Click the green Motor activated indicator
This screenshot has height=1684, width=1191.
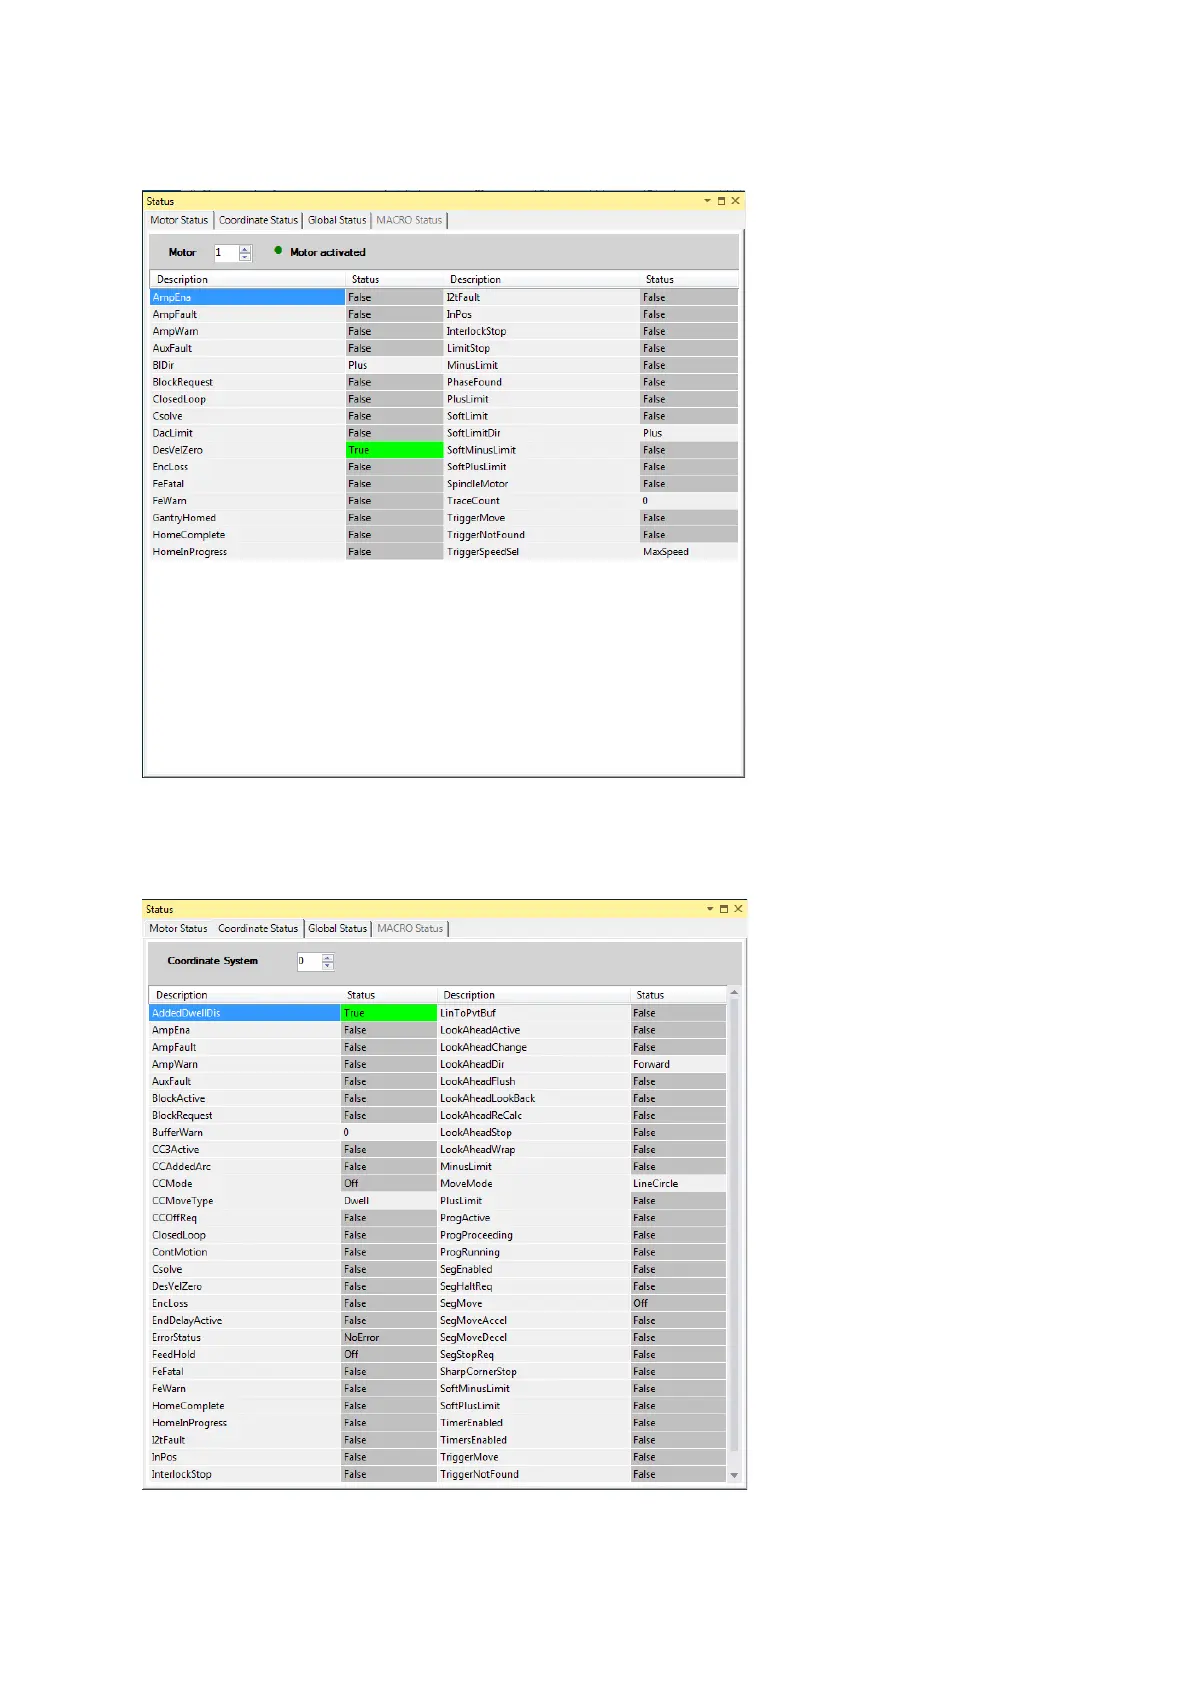(278, 250)
